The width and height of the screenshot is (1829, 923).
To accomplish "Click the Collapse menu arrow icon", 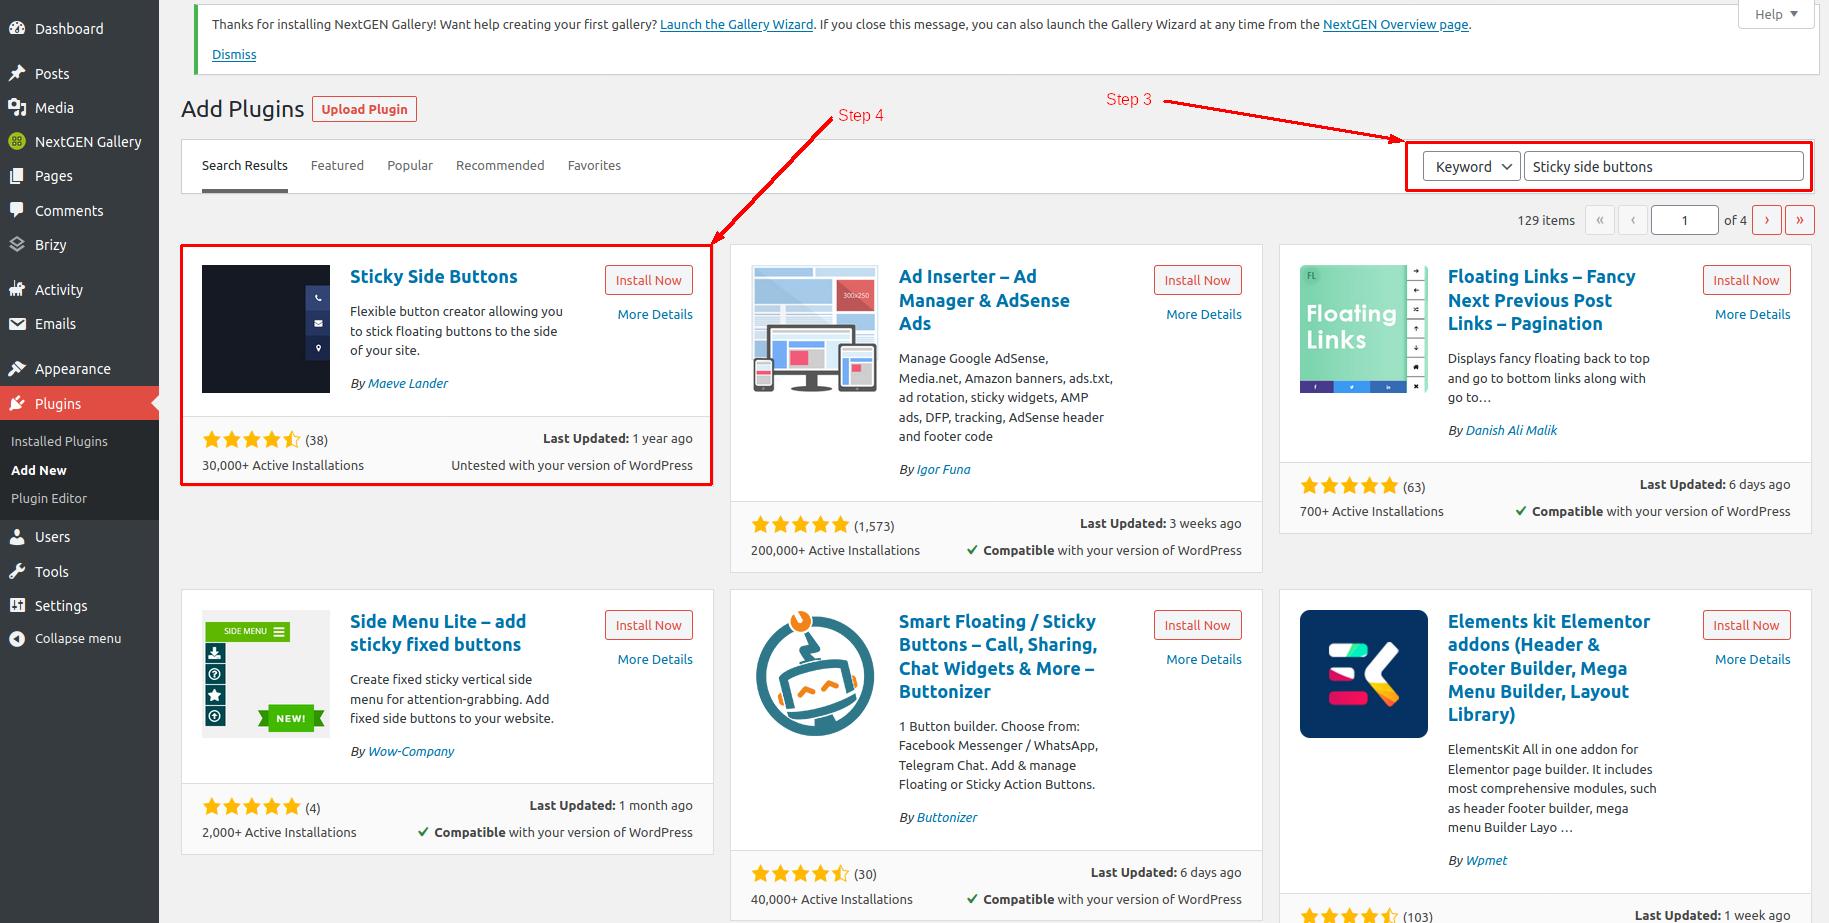I will point(17,638).
